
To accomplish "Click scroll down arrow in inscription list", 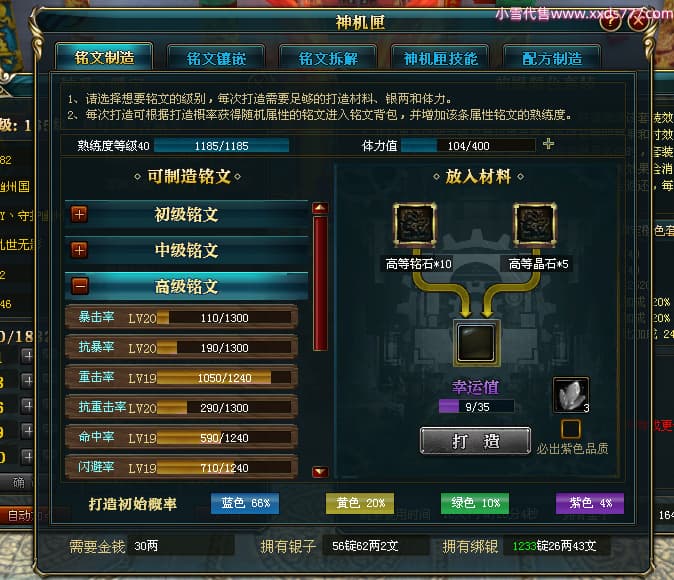I will coord(320,472).
